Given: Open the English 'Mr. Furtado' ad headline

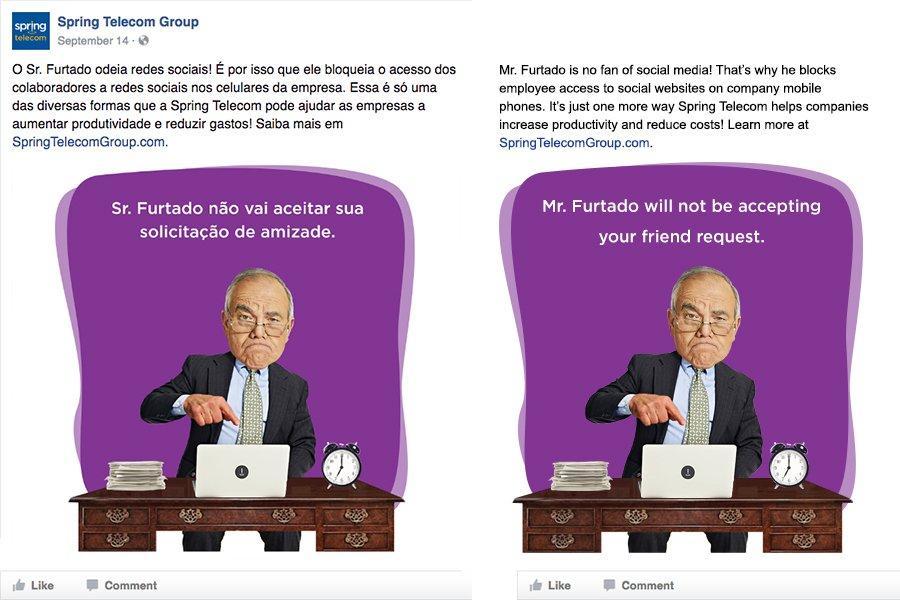Looking at the screenshot, I should point(681,221).
